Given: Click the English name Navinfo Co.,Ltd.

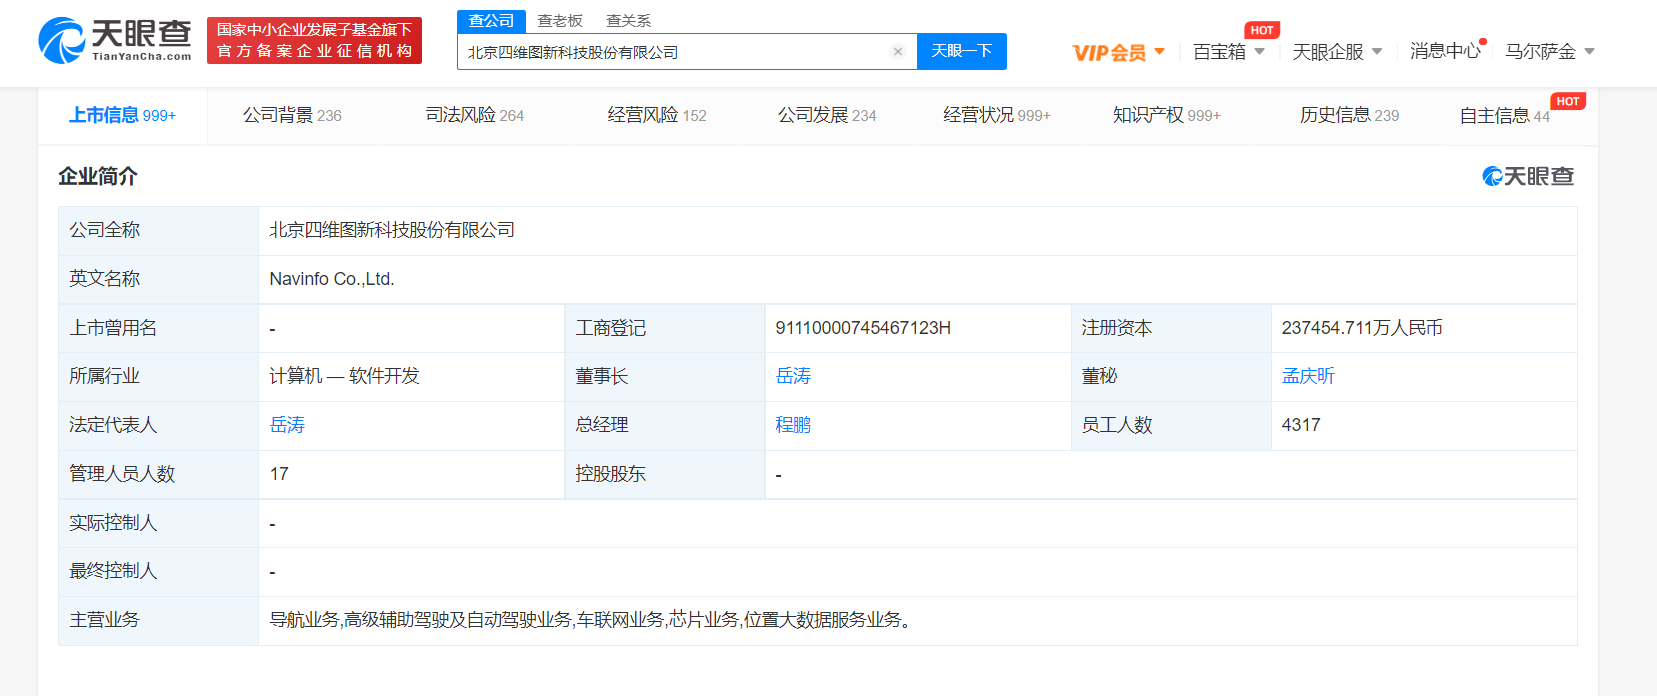Looking at the screenshot, I should [332, 279].
